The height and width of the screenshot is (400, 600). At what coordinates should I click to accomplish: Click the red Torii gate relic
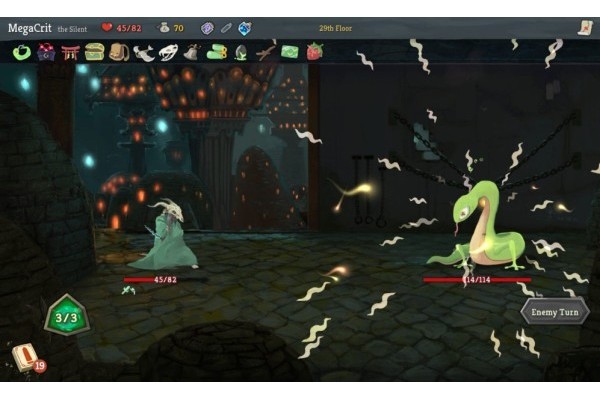click(70, 52)
